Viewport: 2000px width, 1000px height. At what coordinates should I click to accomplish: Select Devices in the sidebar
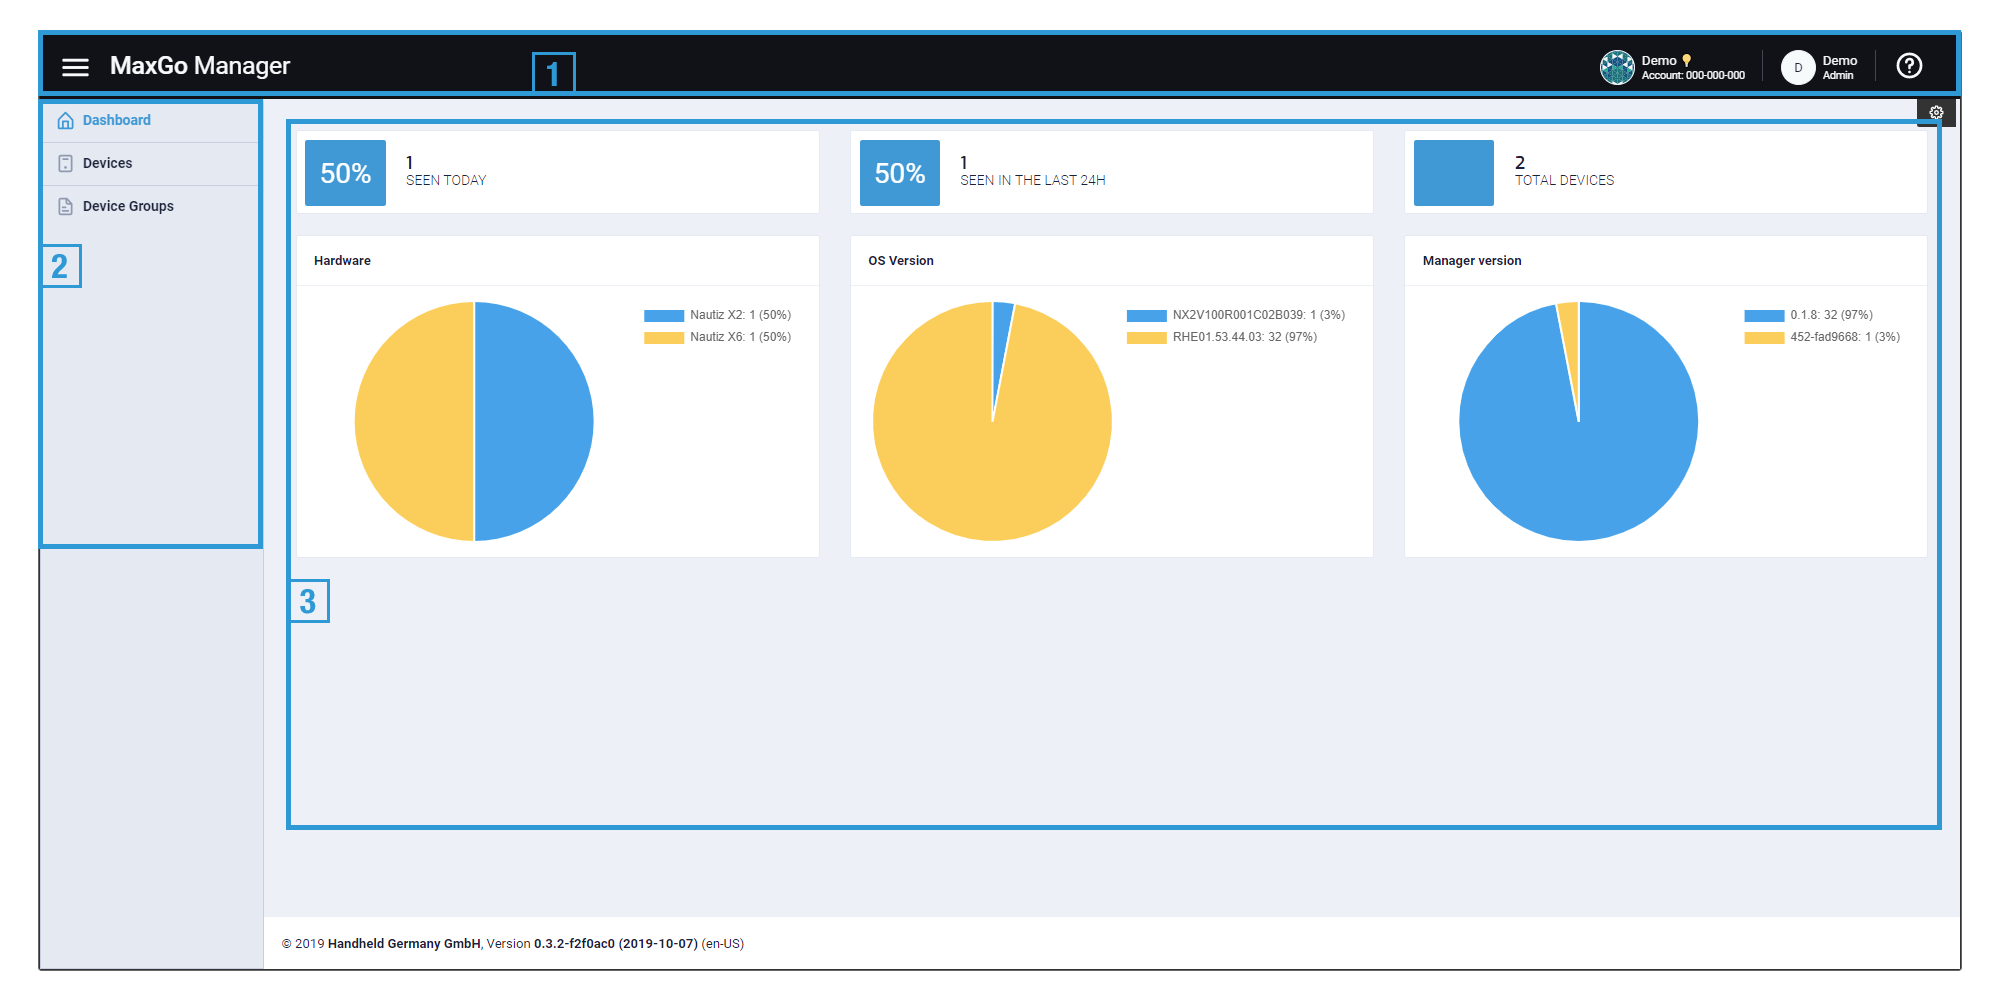pos(107,163)
